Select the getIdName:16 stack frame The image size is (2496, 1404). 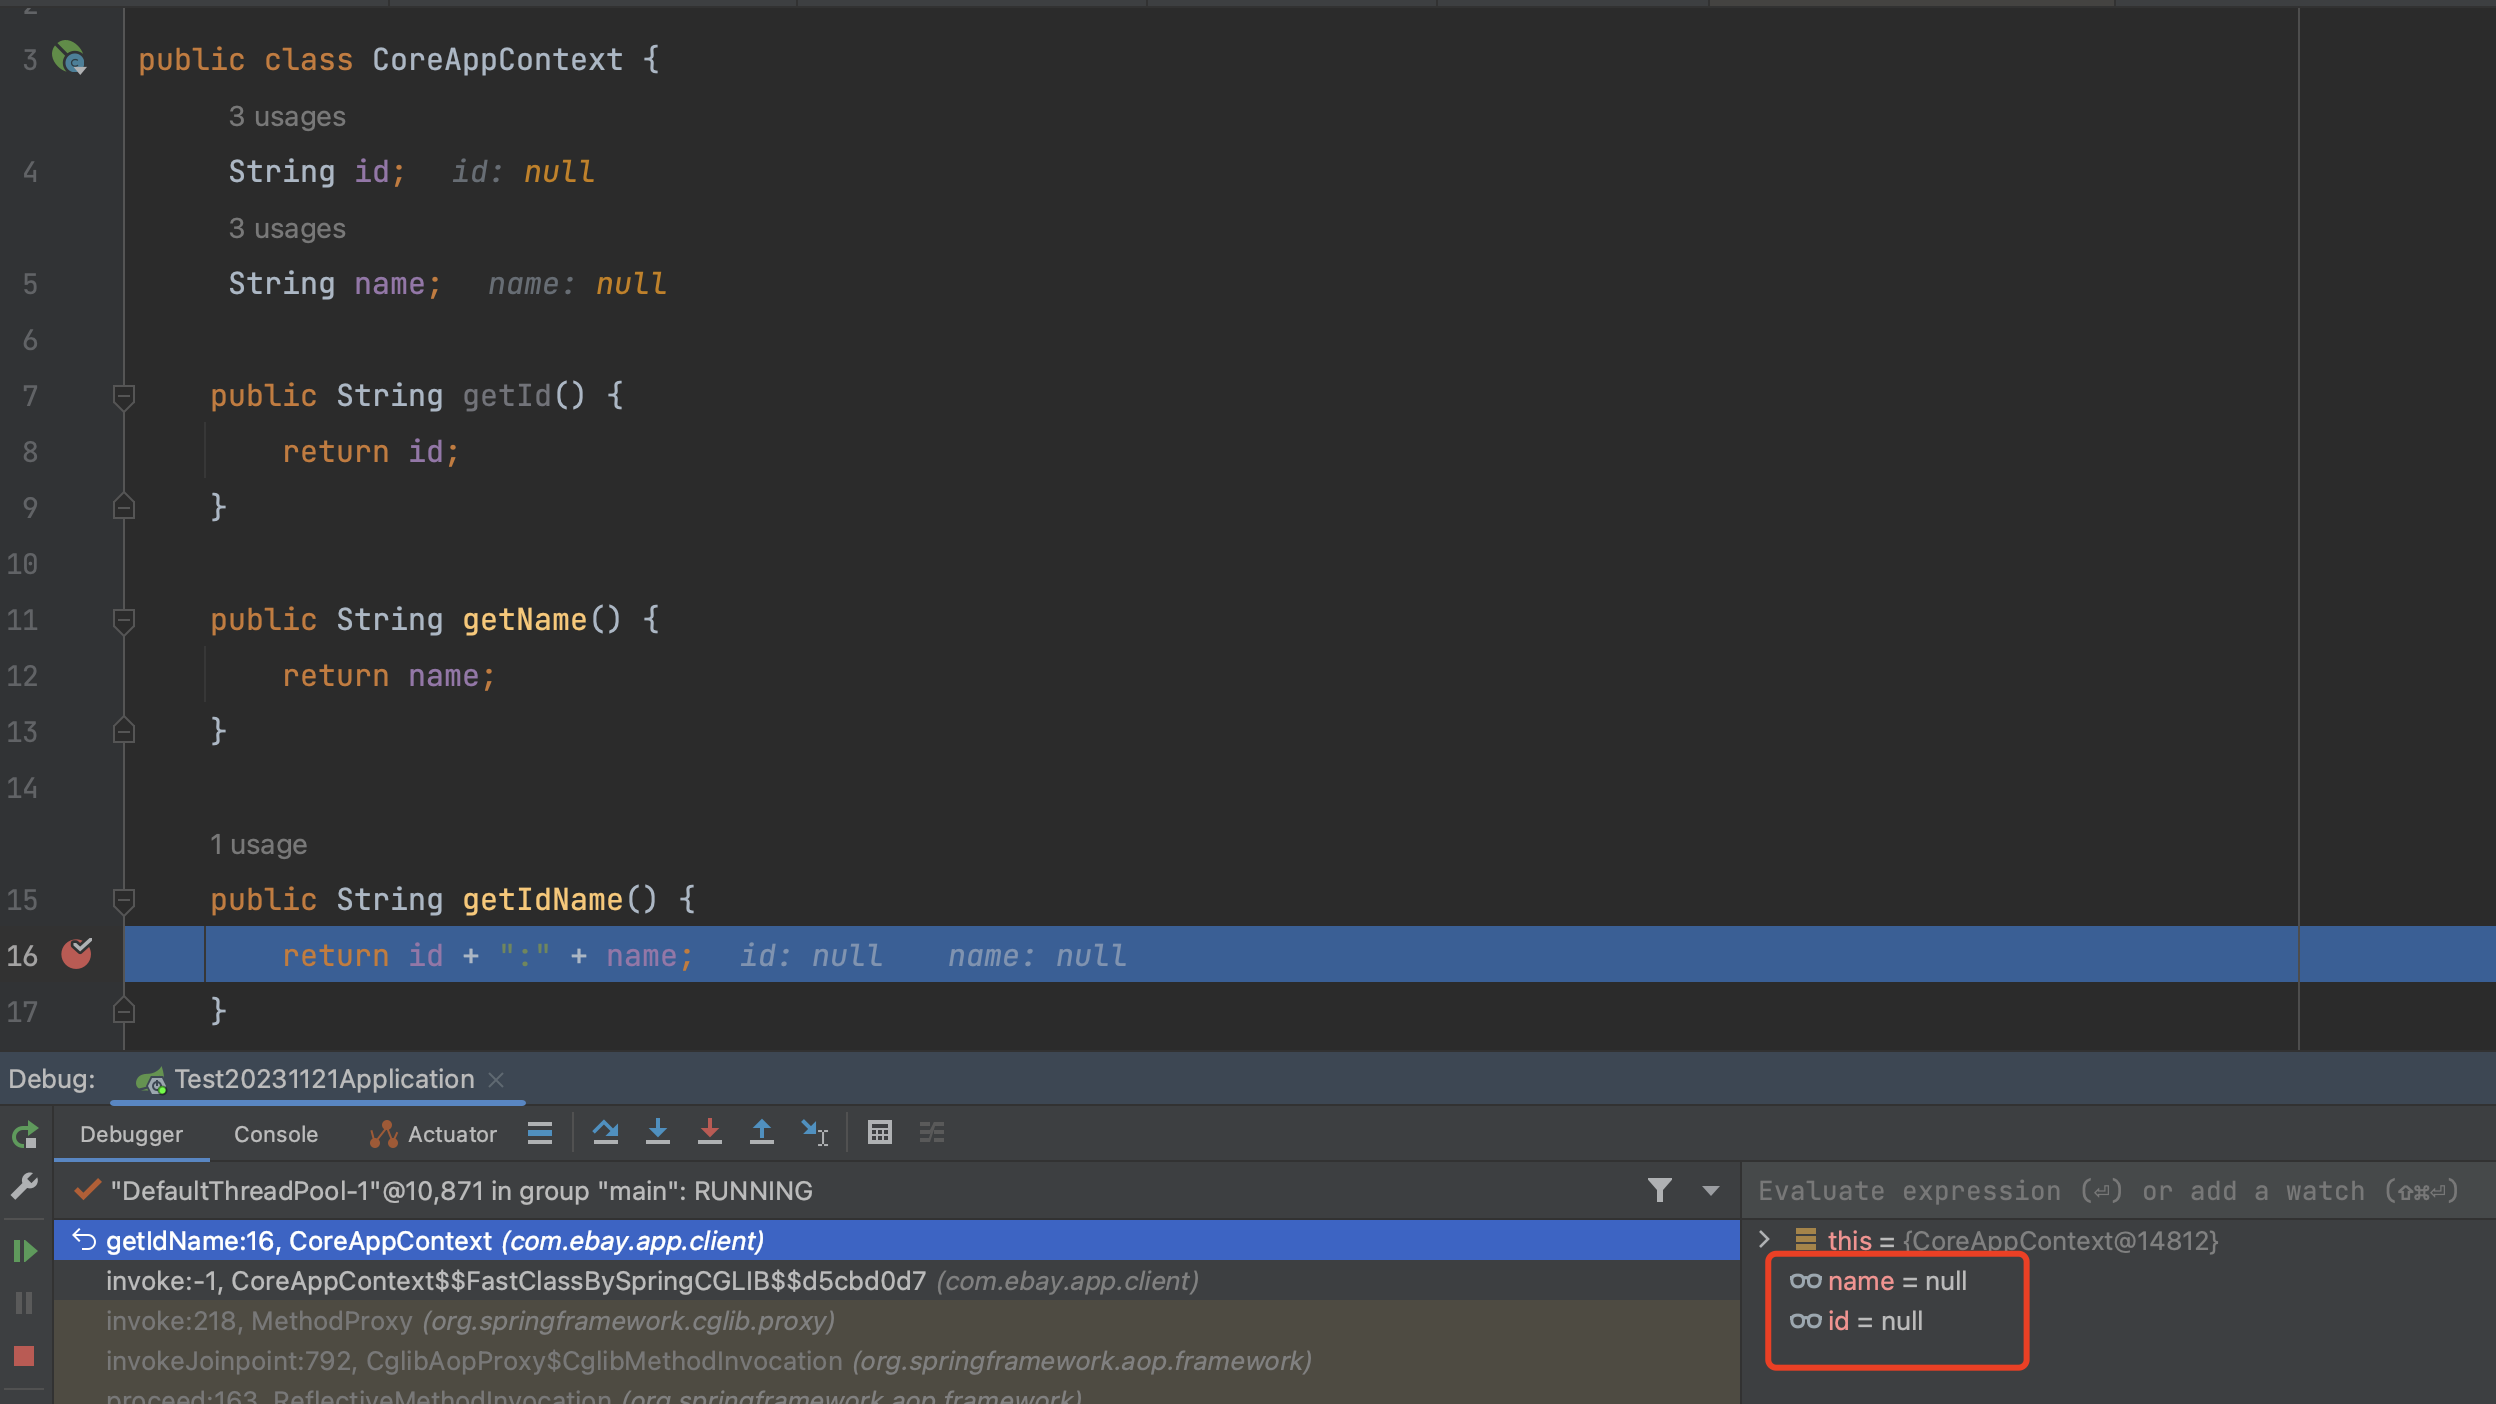[x=896, y=1240]
